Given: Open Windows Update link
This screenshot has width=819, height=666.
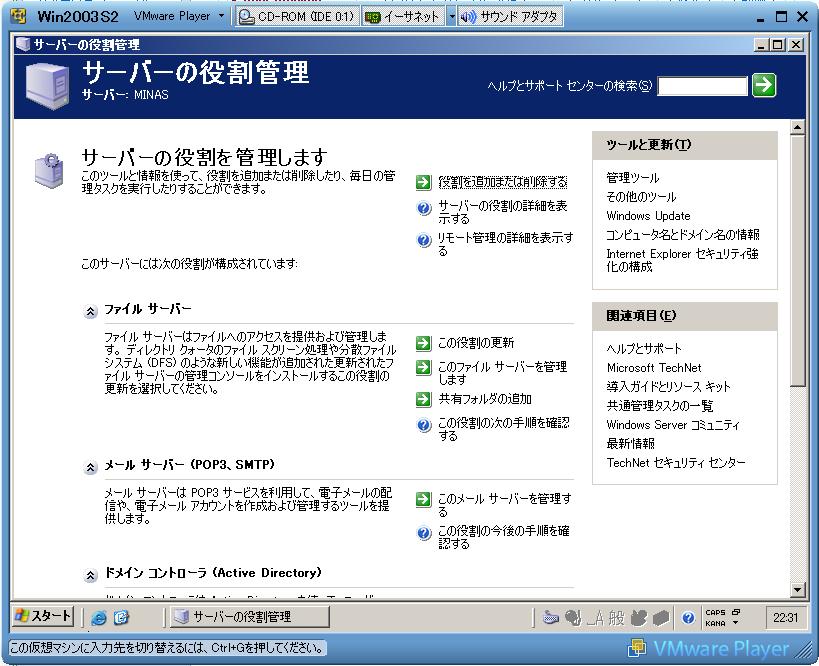Looking at the screenshot, I should click(x=648, y=216).
